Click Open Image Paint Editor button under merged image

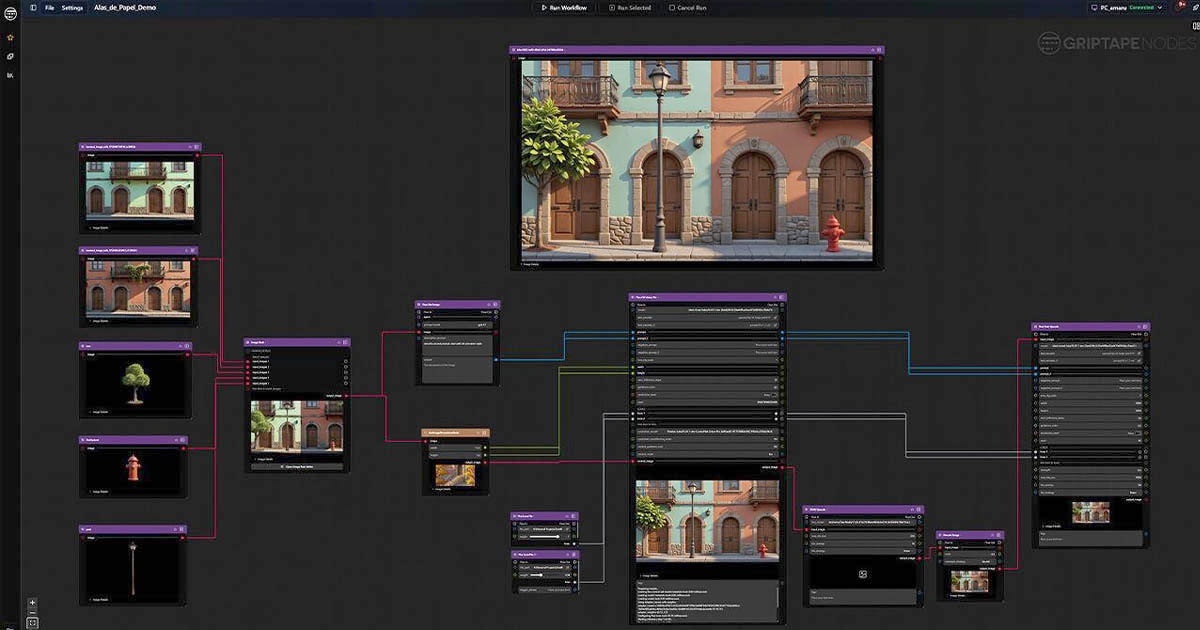[x=296, y=466]
